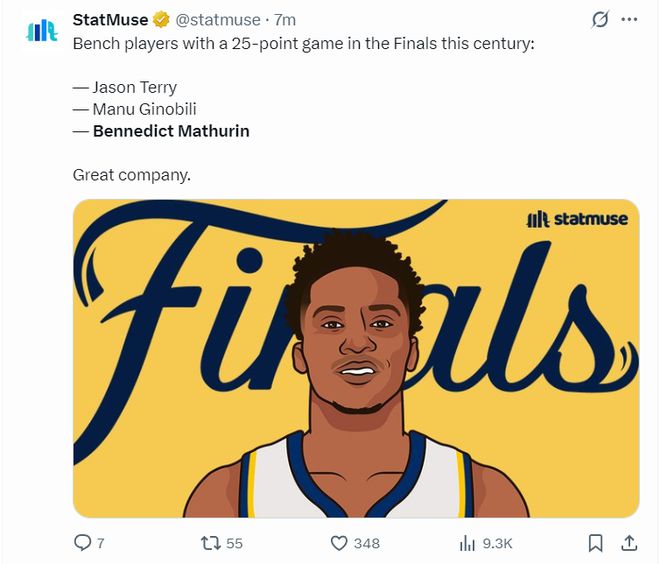
Task: Expand the More options ellipsis menu
Action: coord(629,20)
